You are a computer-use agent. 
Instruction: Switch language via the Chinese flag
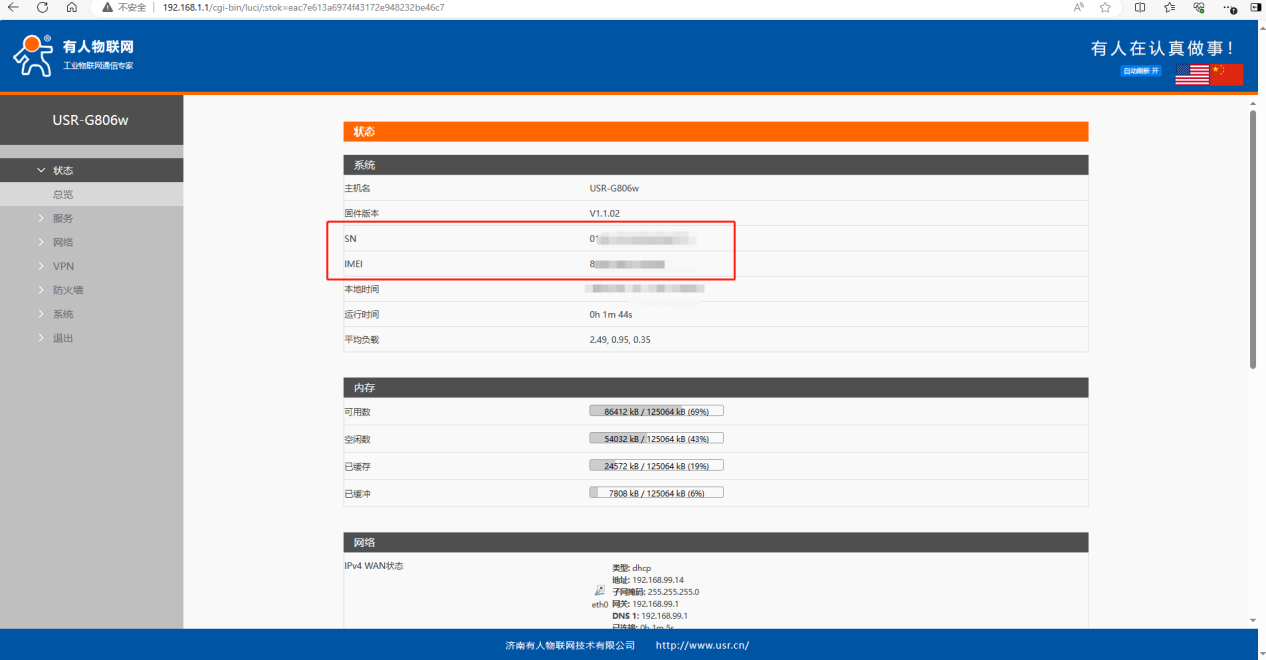[1226, 74]
